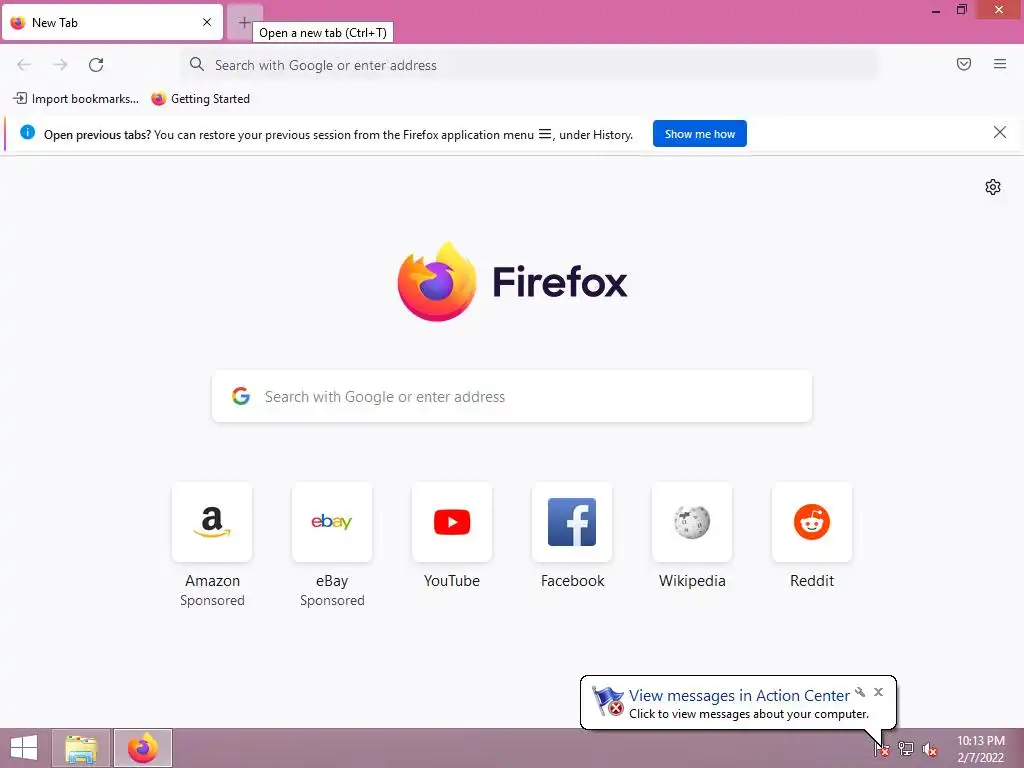The width and height of the screenshot is (1024, 768).
Task: Open the Save to Pocket icon
Action: 964,64
